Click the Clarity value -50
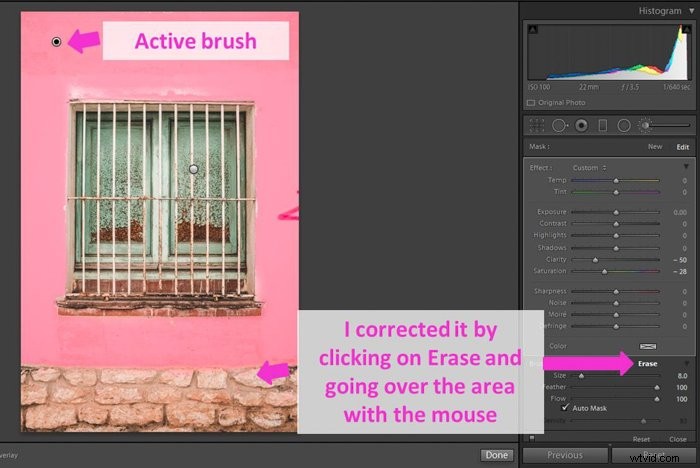The width and height of the screenshot is (700, 468). tap(680, 259)
